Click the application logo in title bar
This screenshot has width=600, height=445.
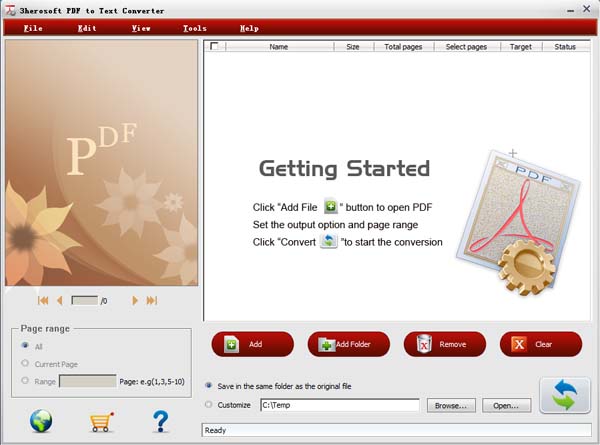tap(10, 10)
